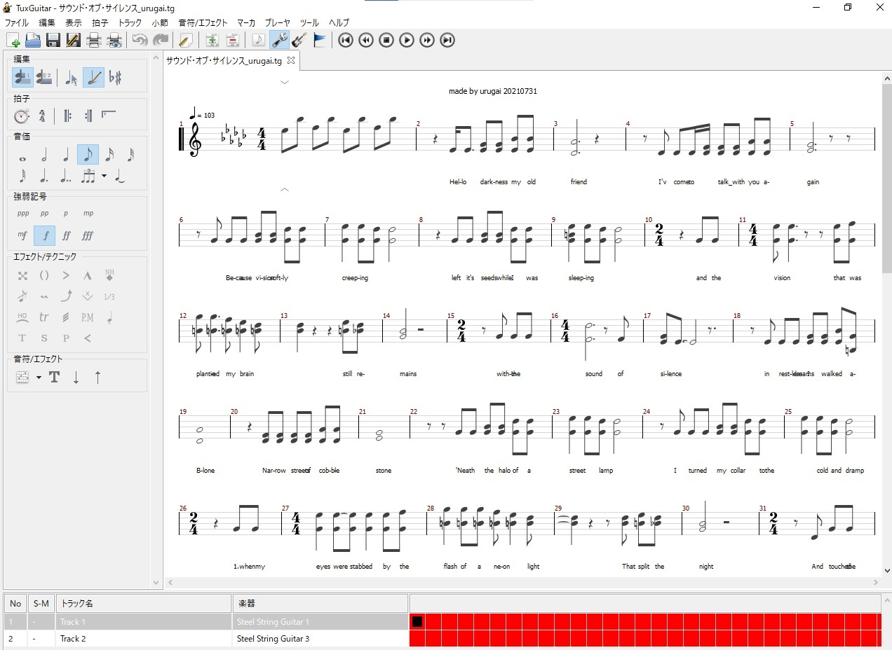Open the tuplet division dropdown arrow
Screen dimensions: 892x664
pyautogui.click(x=104, y=176)
